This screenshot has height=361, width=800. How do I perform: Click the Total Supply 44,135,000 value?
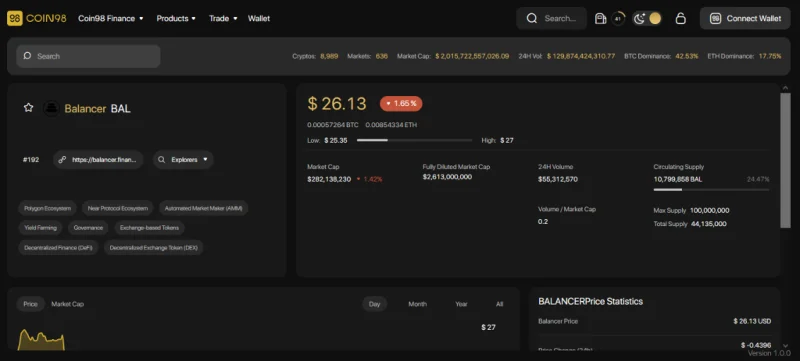click(709, 223)
